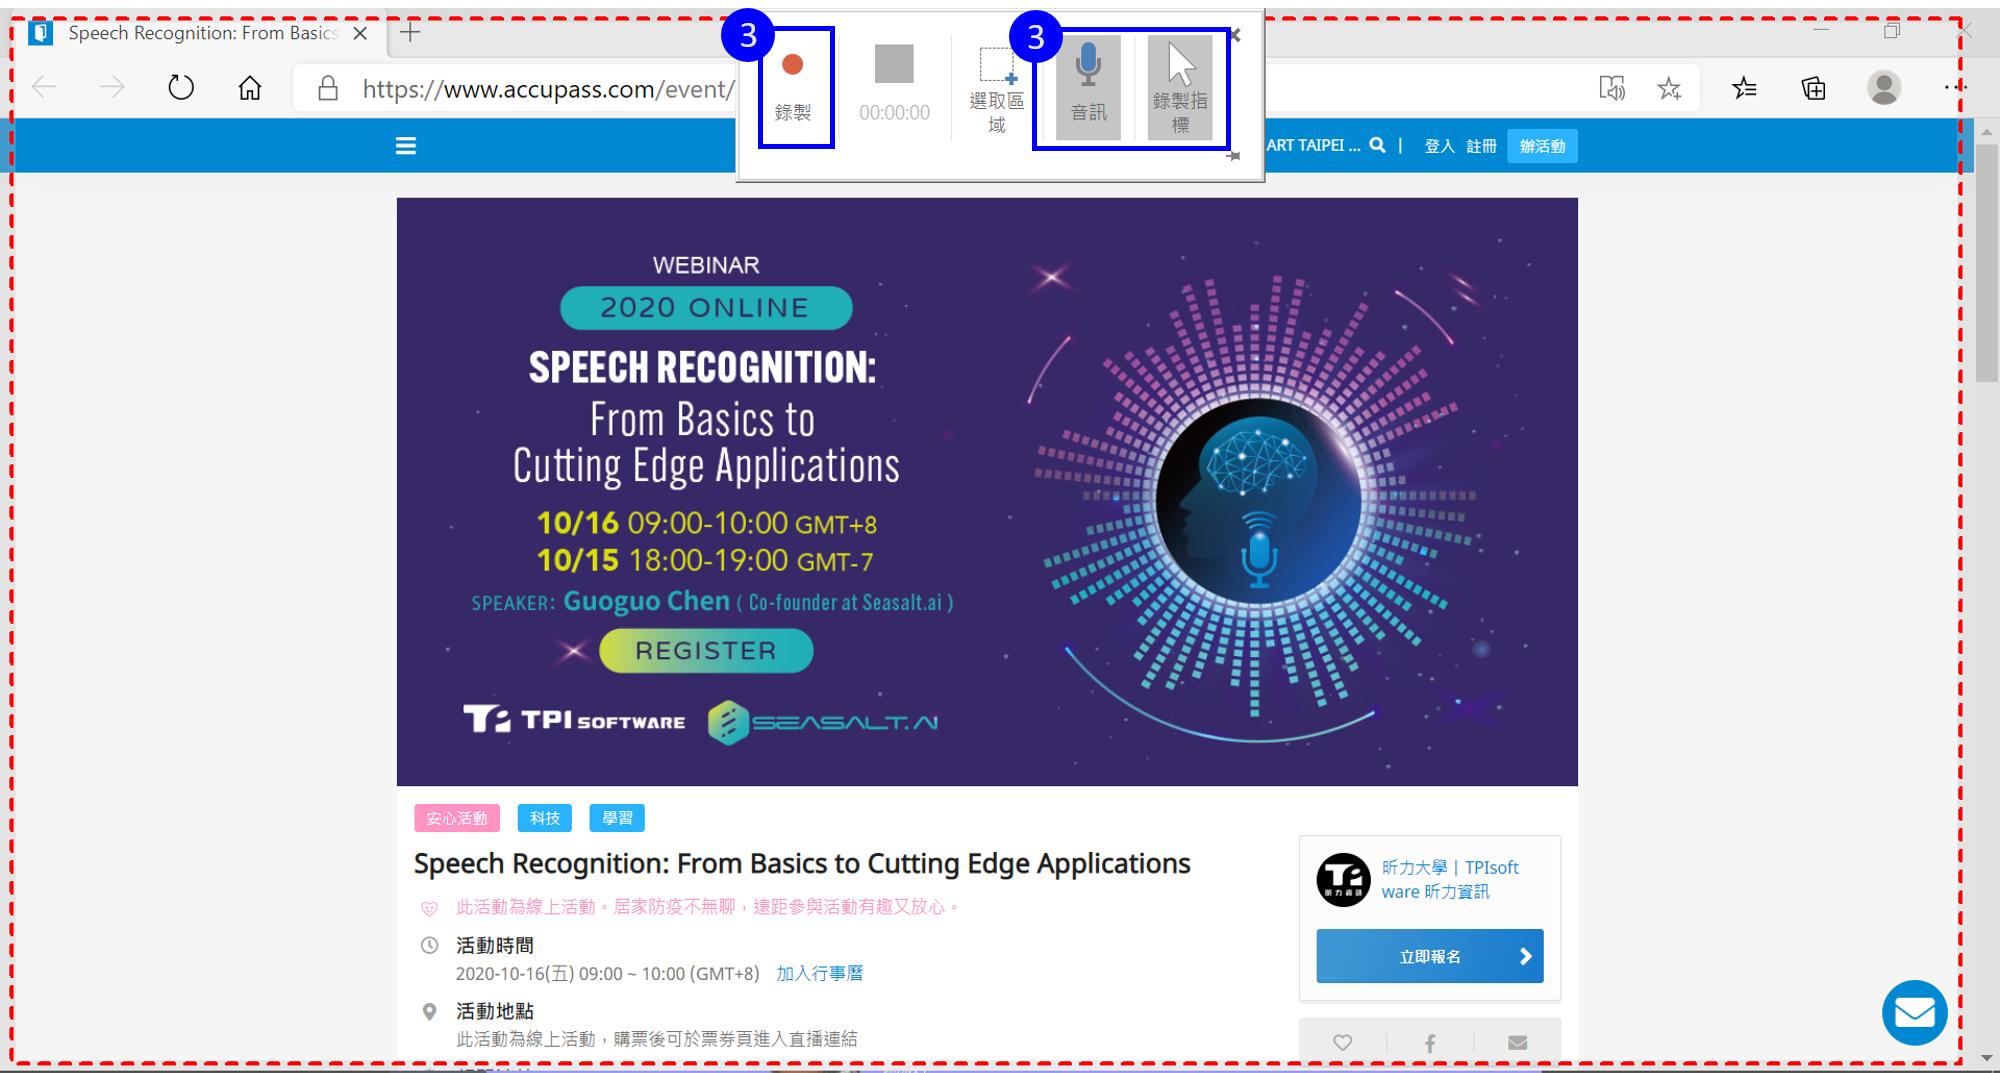This screenshot has width=2000, height=1073.
Task: Open the Collections icon in the toolbar
Action: [1813, 89]
